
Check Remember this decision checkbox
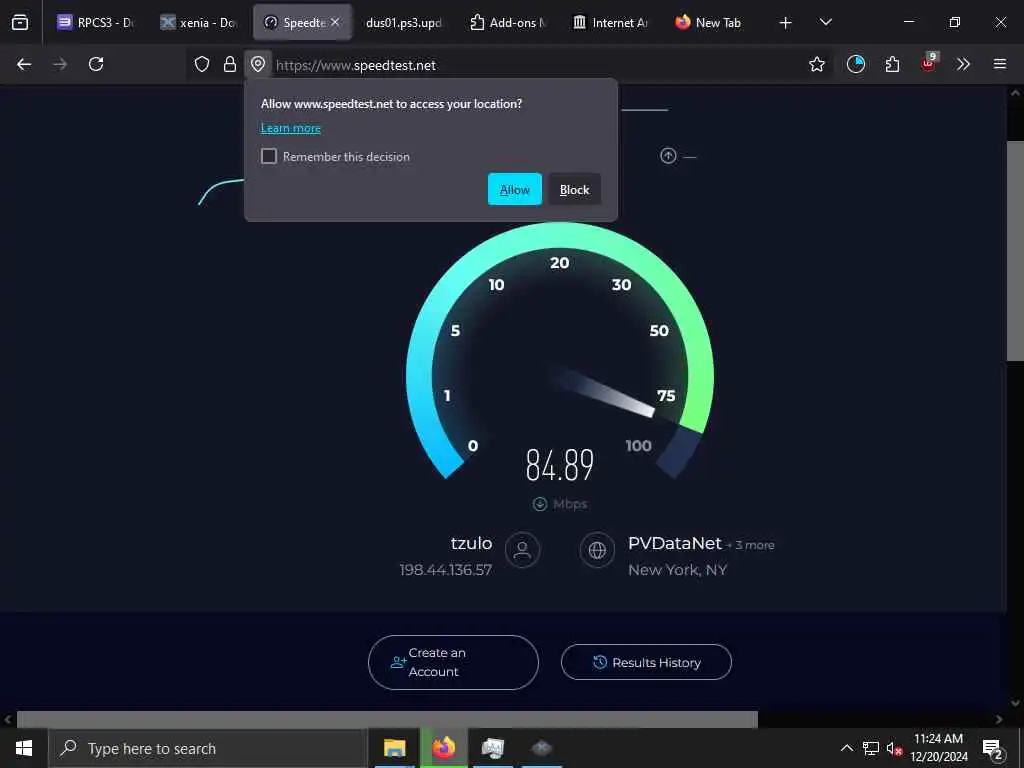point(269,156)
